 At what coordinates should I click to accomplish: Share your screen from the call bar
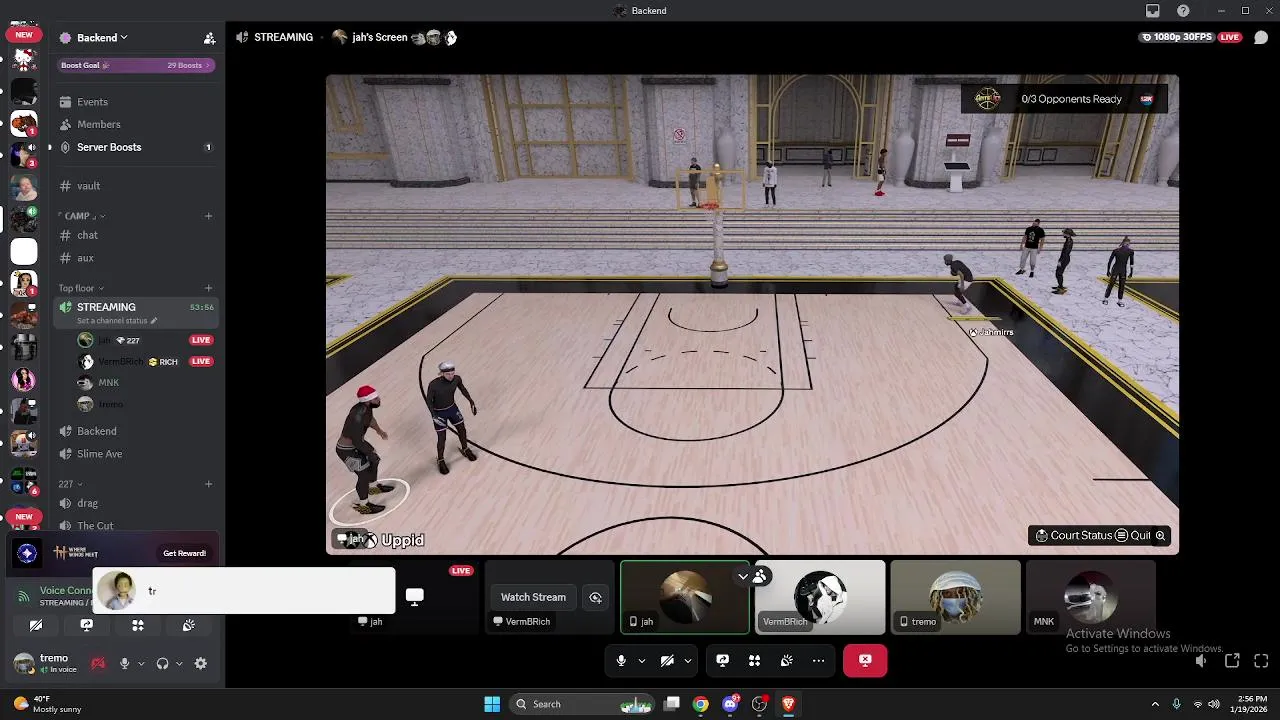pos(722,660)
